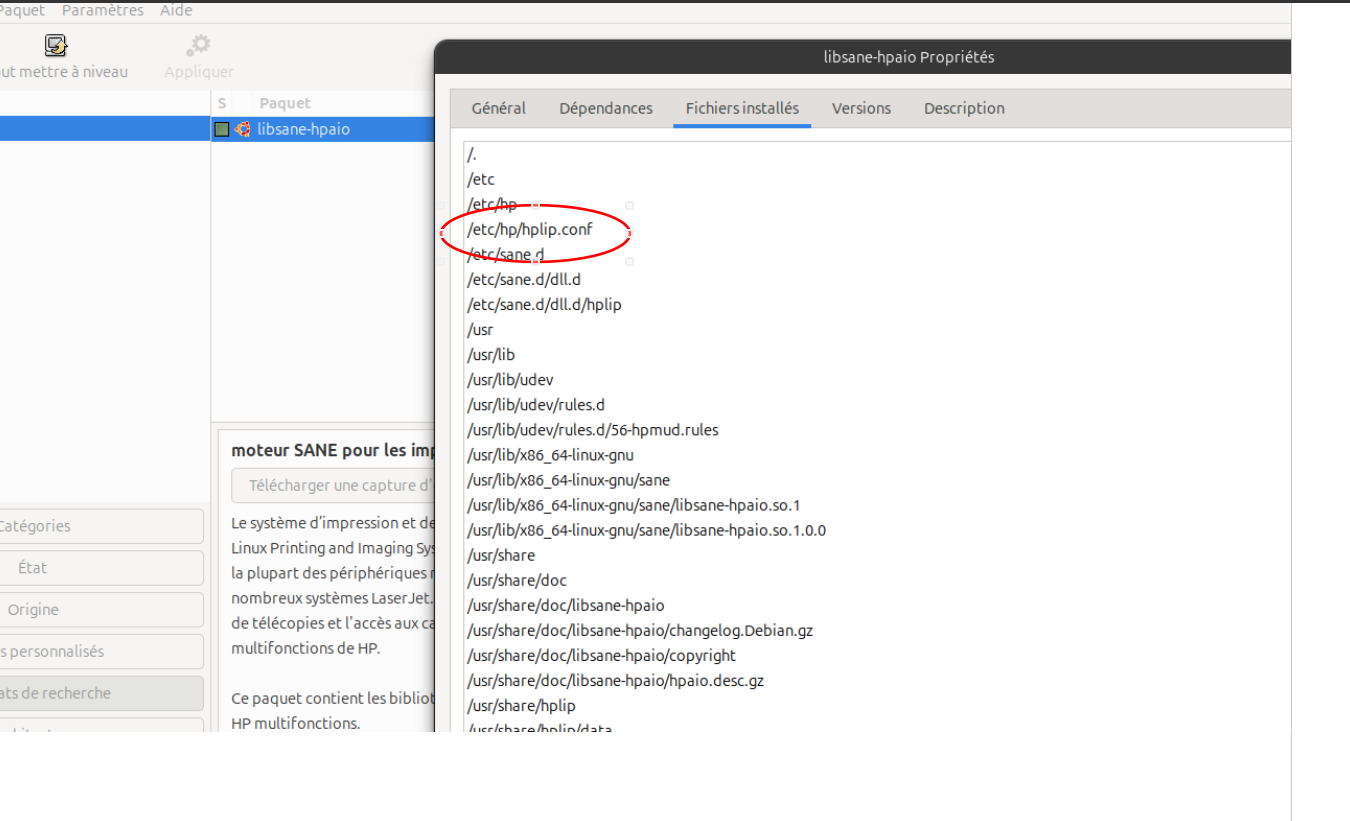Click the /etc line in file list
The width and height of the screenshot is (1350, 821).
pos(481,179)
